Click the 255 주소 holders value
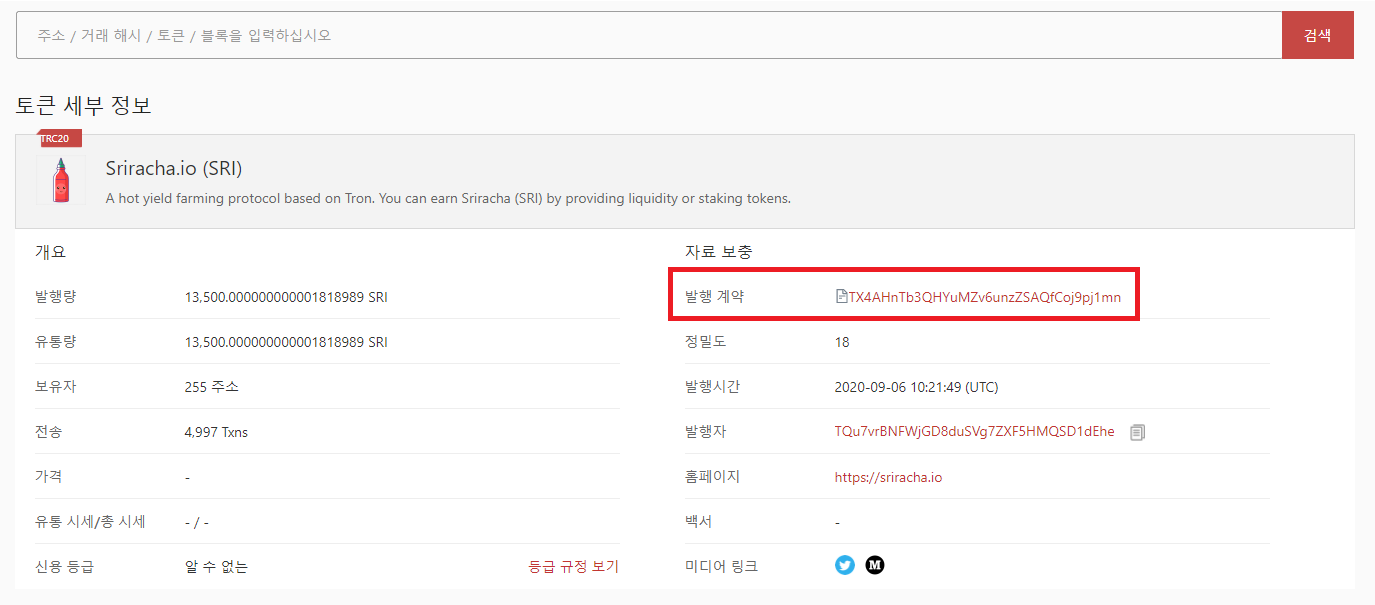Image resolution: width=1375 pixels, height=605 pixels. [212, 387]
